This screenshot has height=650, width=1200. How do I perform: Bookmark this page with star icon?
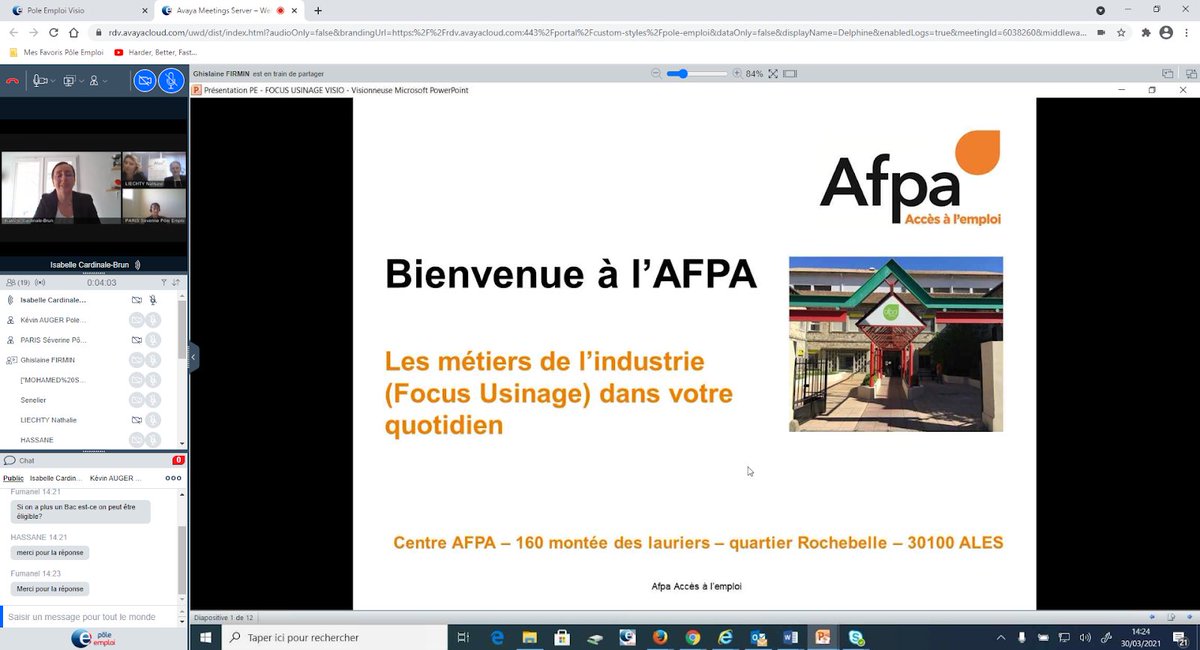[1122, 32]
